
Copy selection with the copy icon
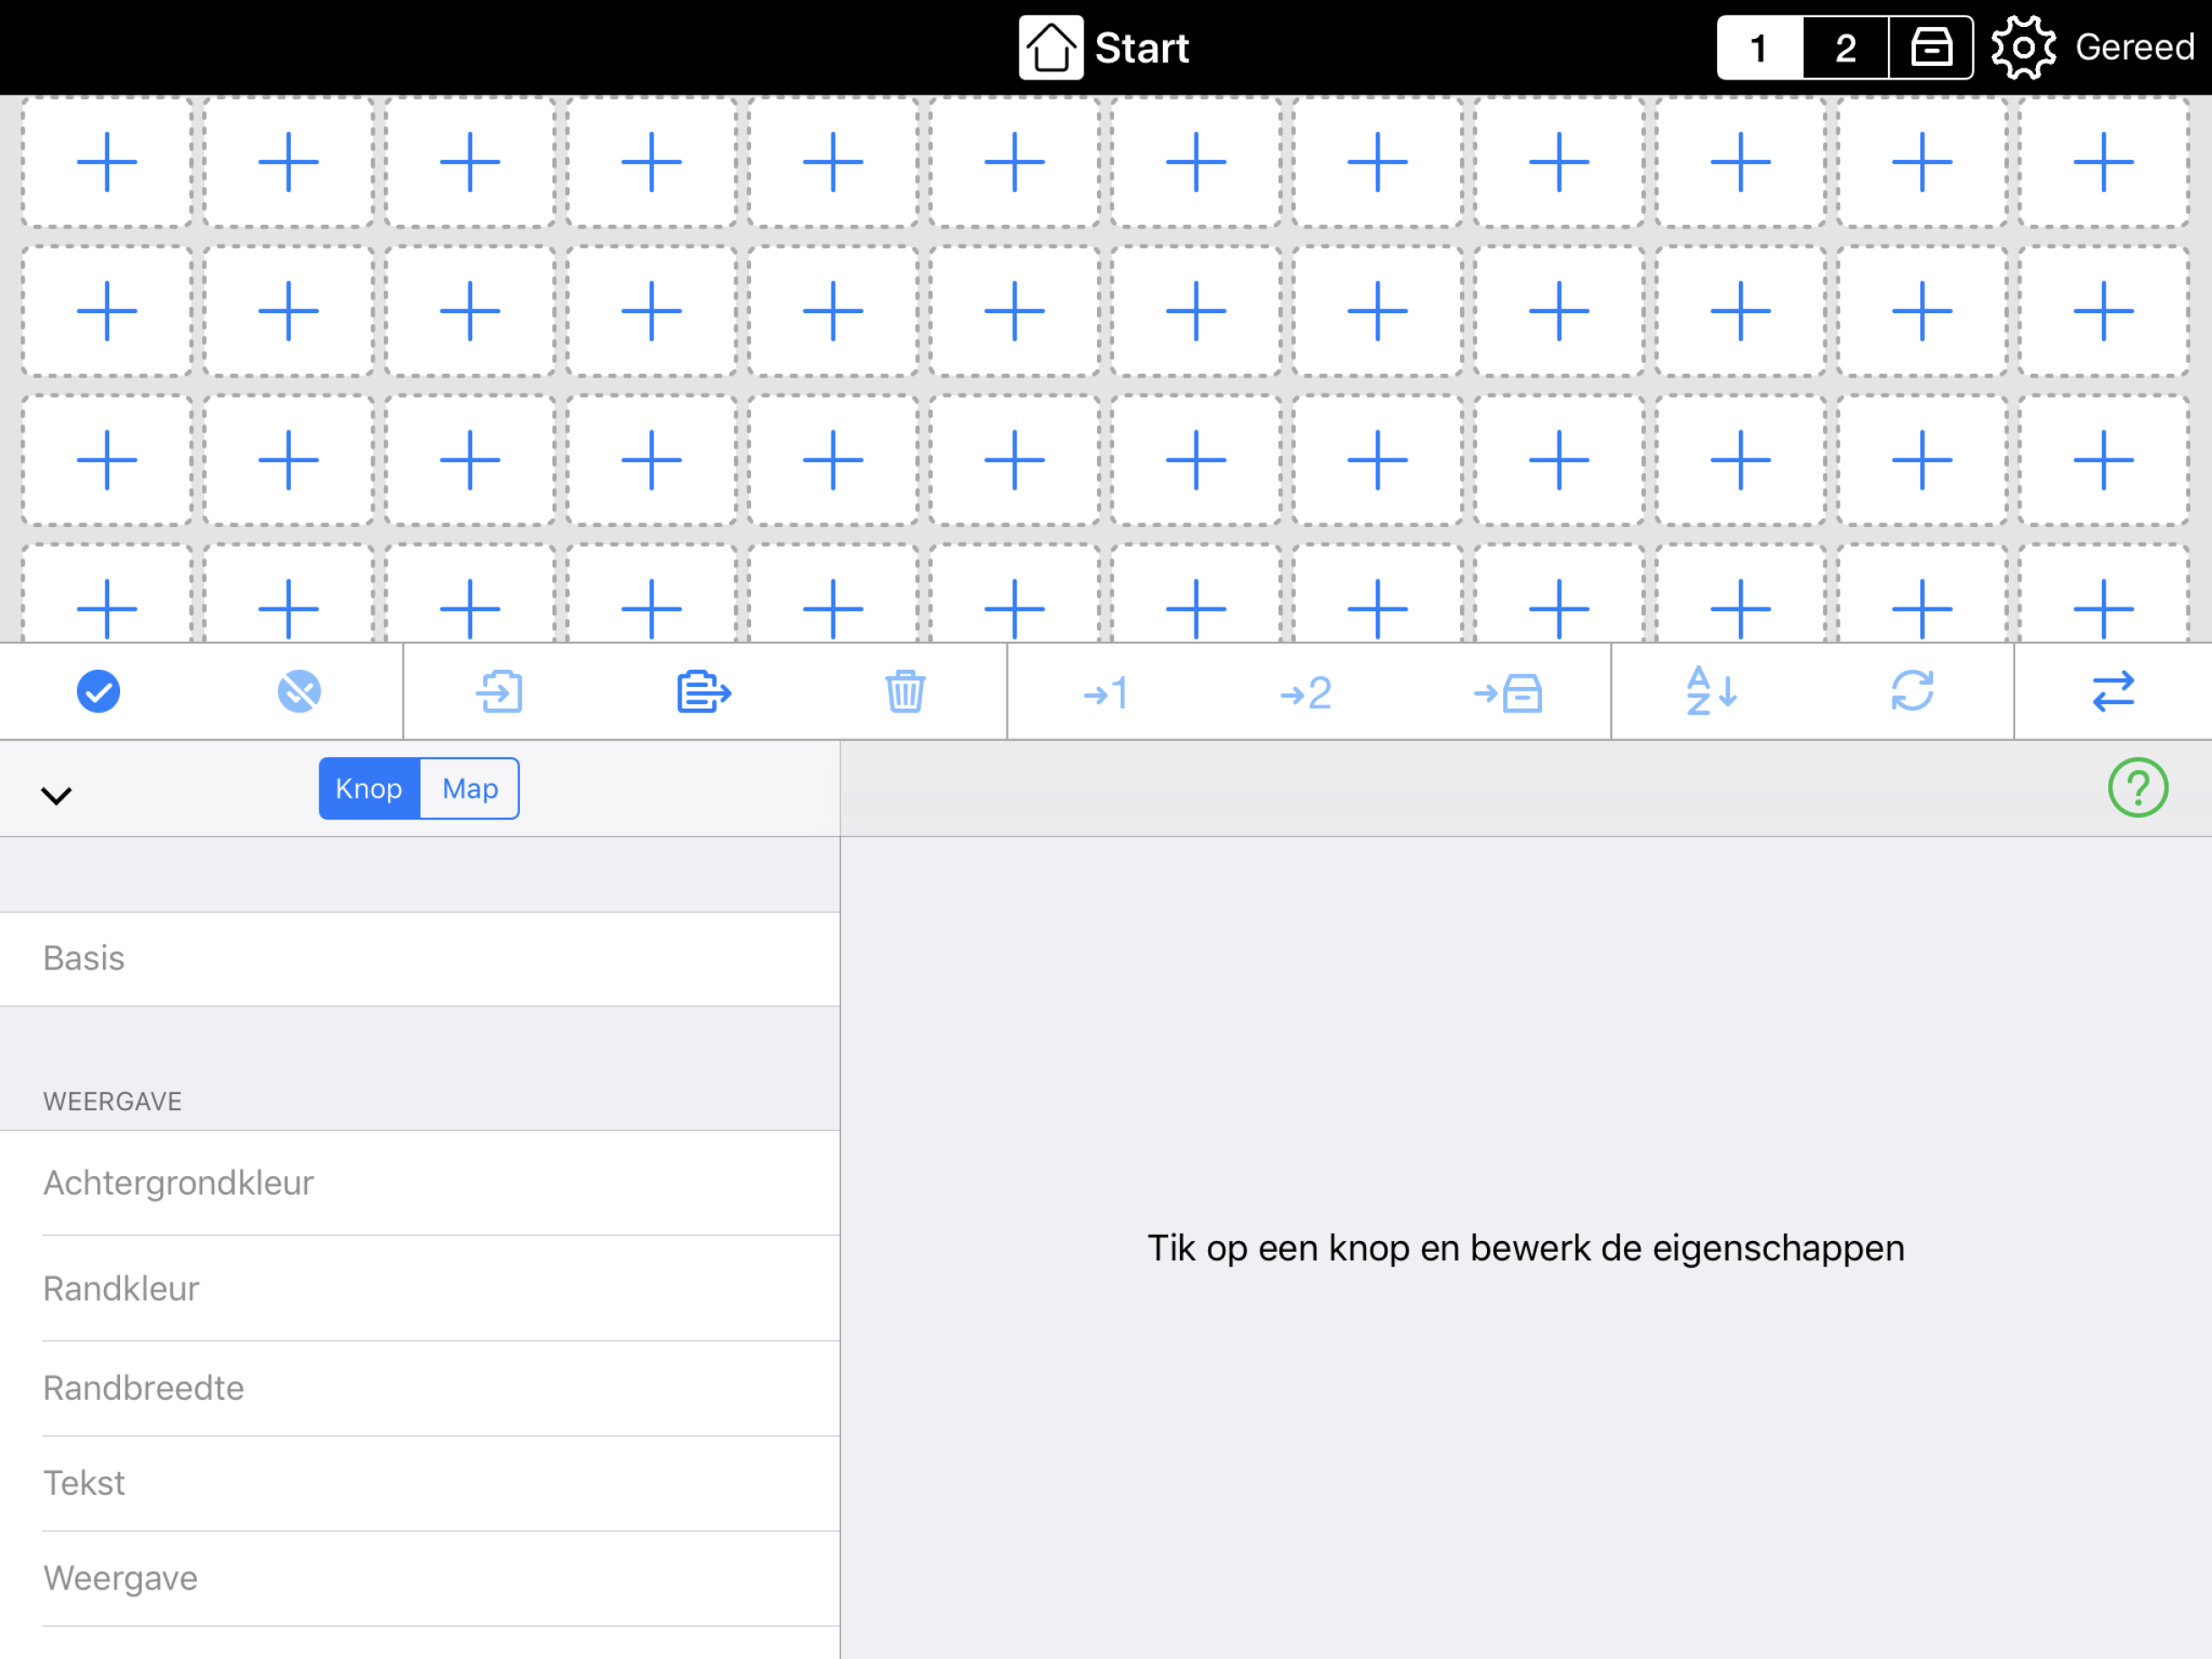(x=703, y=691)
